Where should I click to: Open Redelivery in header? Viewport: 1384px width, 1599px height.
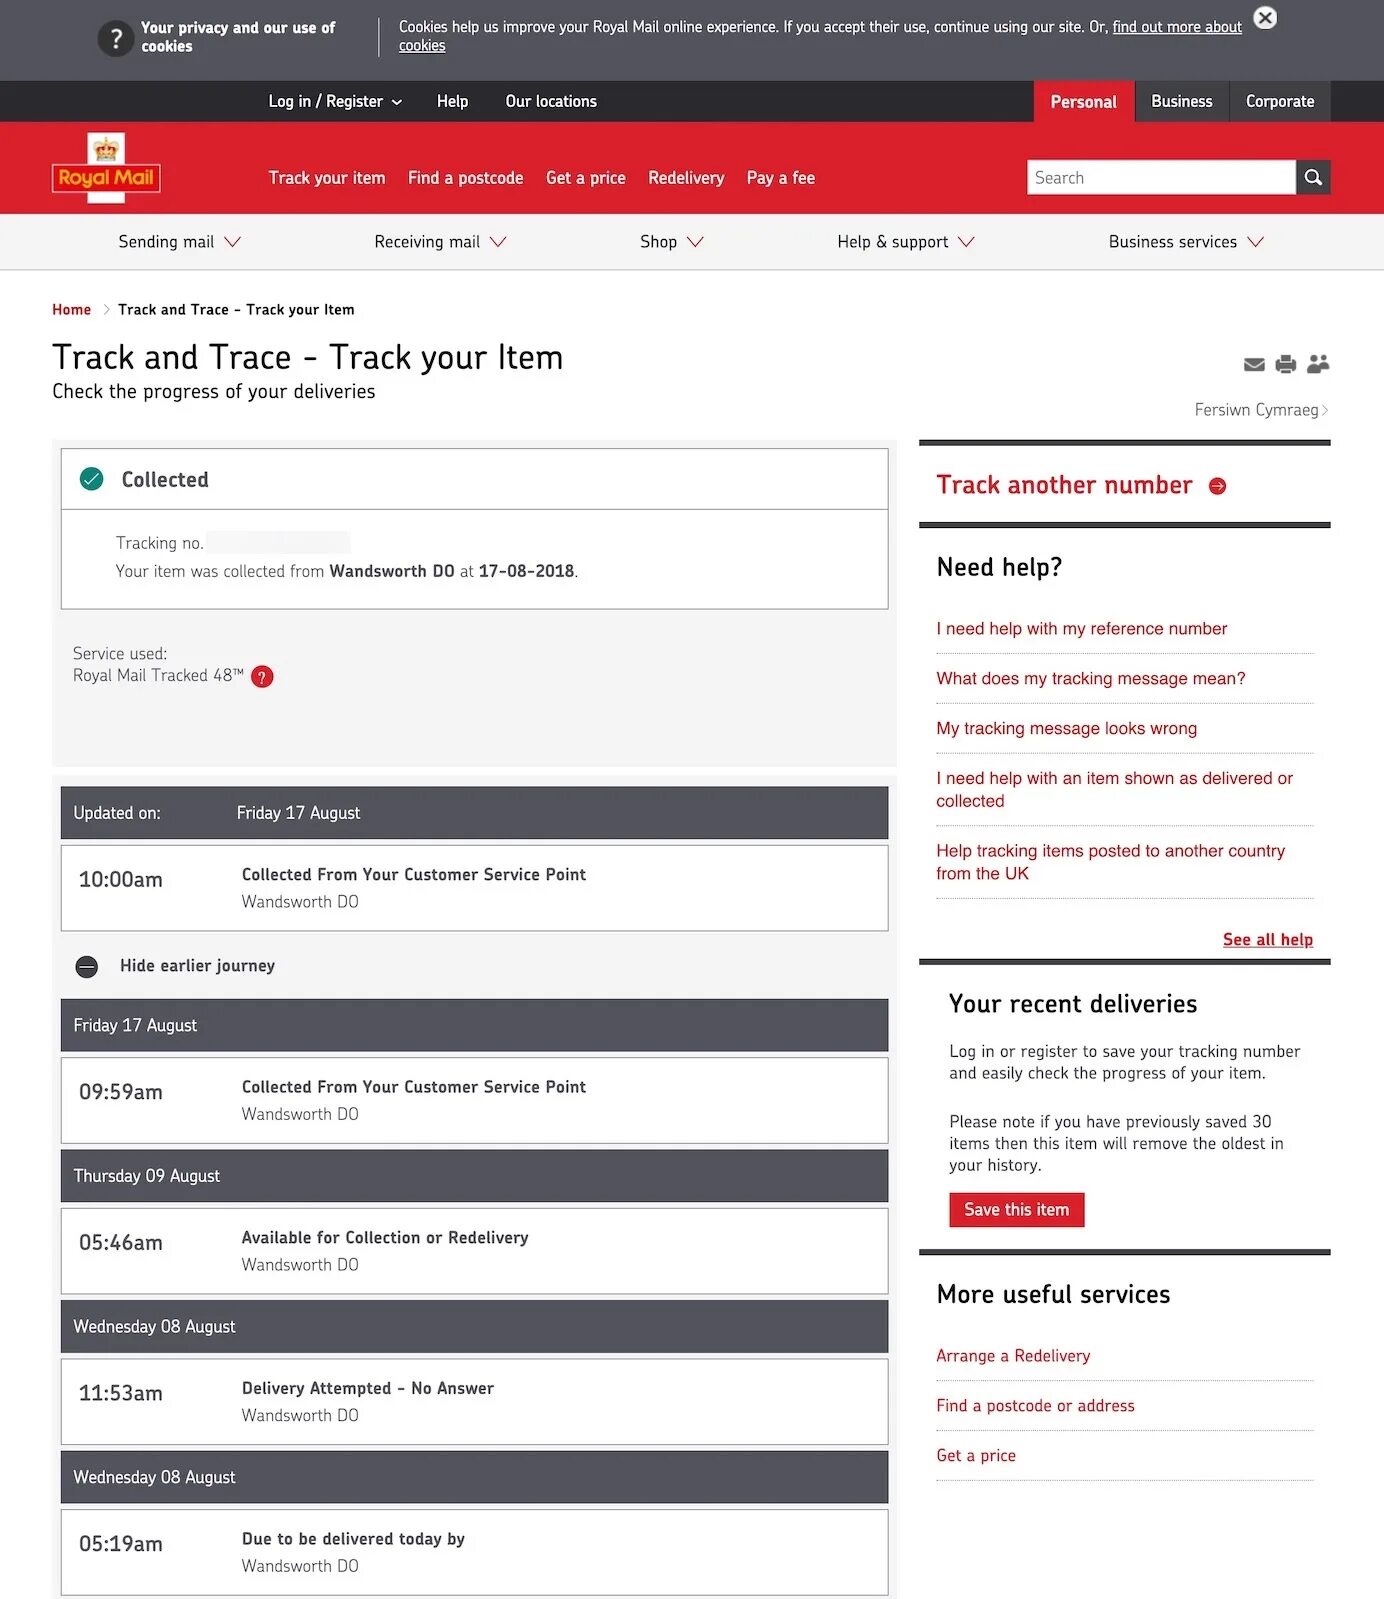(x=686, y=178)
